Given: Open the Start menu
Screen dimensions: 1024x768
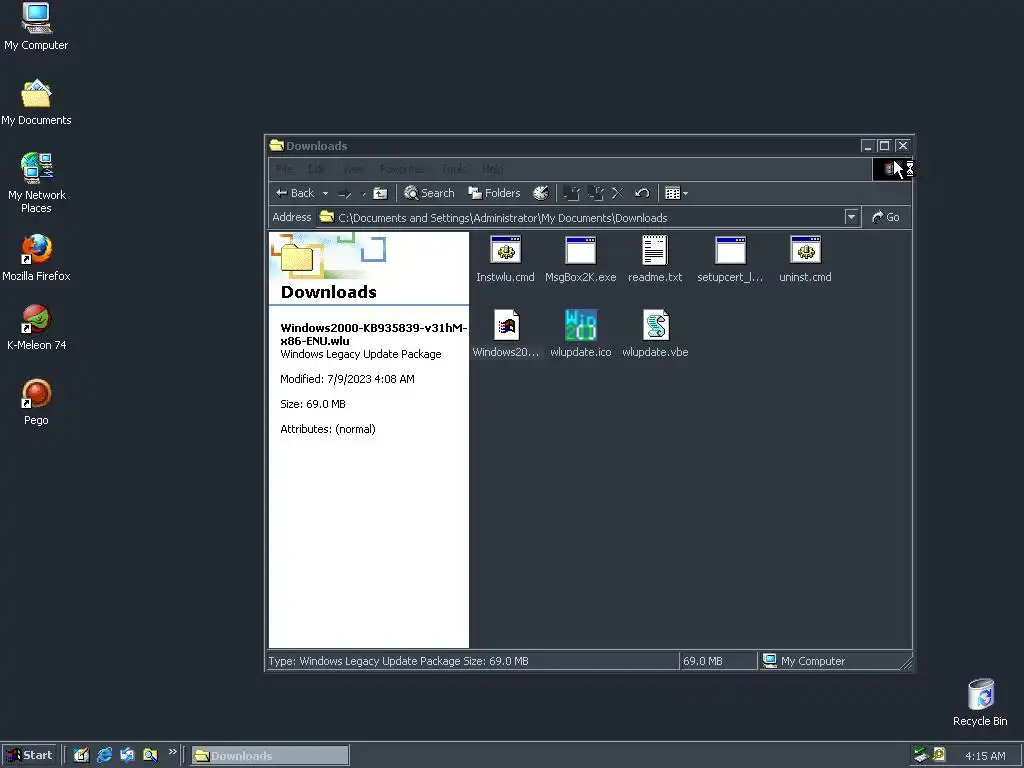Looking at the screenshot, I should click(29, 756).
